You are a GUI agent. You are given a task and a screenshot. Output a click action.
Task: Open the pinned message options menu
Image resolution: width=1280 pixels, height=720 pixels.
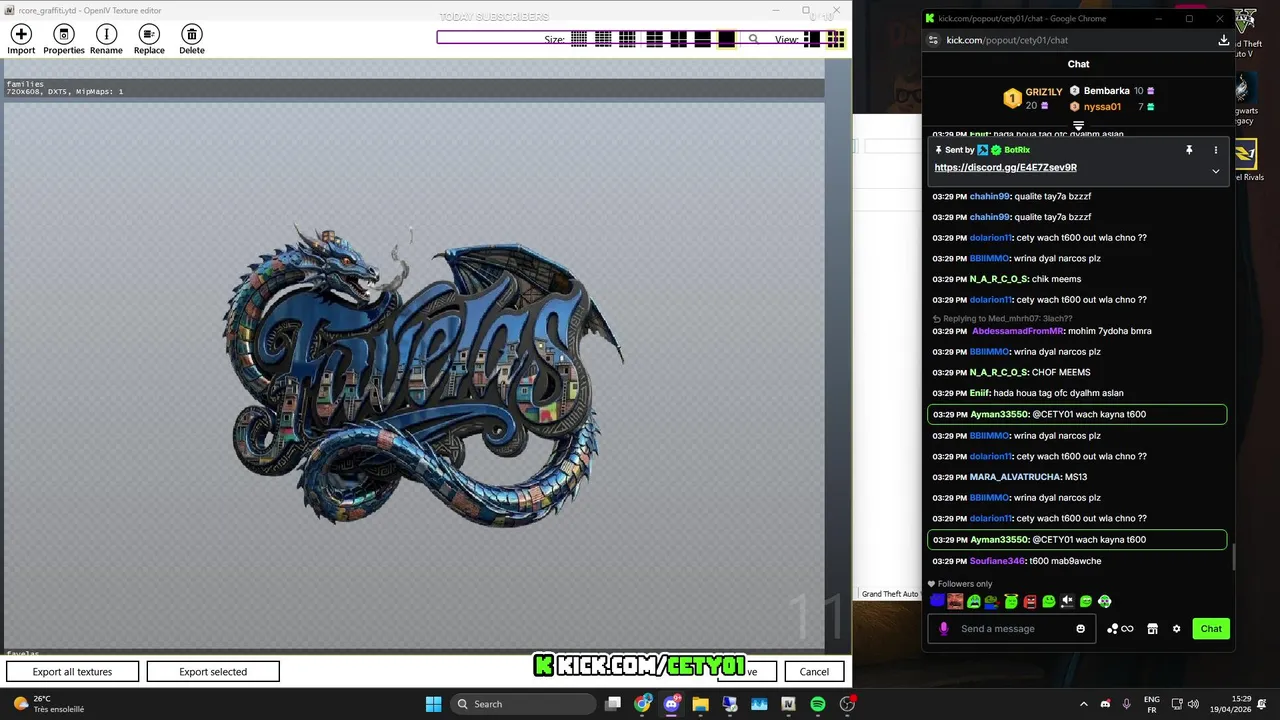1216,150
